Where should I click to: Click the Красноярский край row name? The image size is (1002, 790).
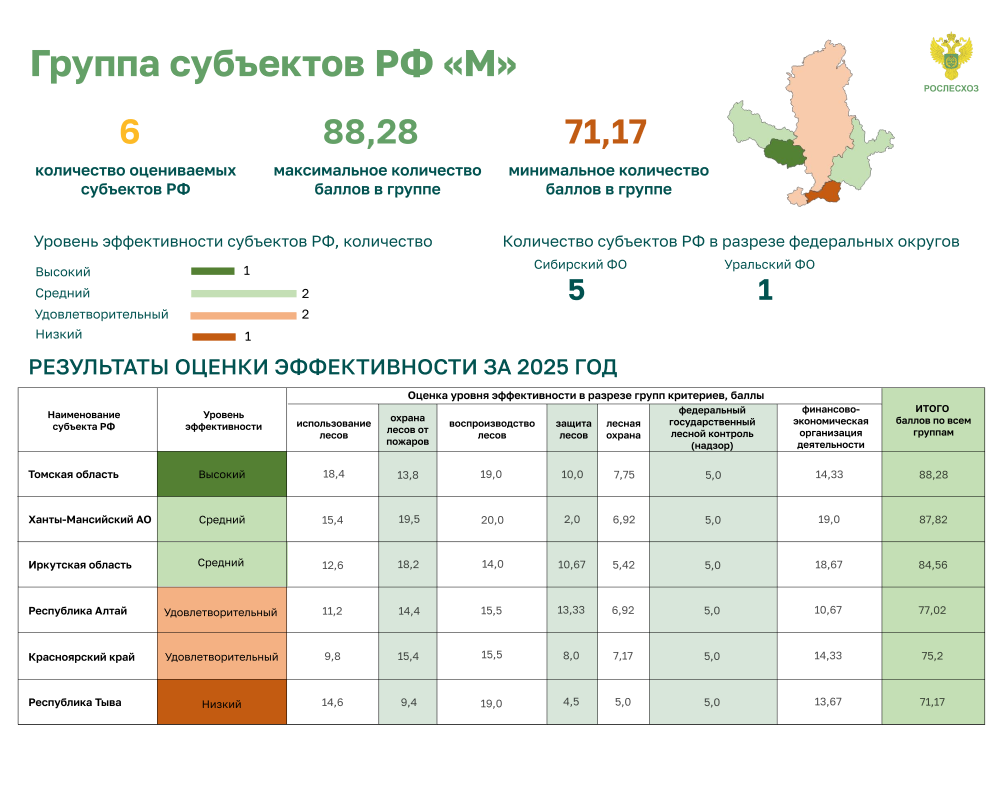point(82,657)
